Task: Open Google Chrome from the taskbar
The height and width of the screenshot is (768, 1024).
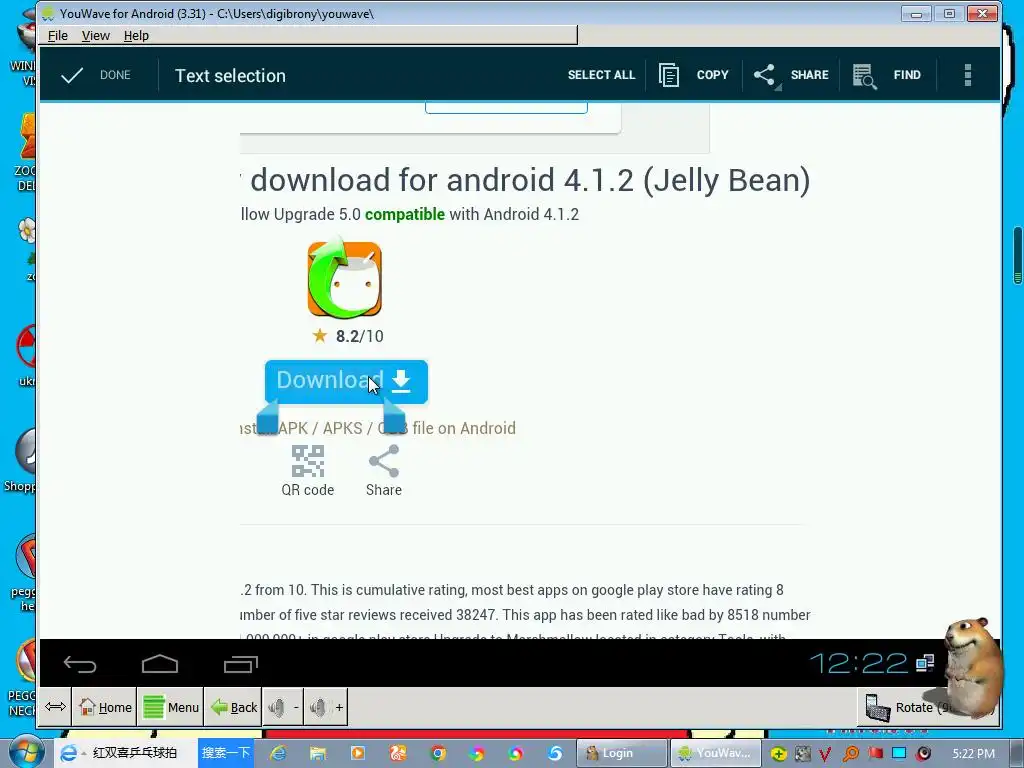Action: coord(438,754)
